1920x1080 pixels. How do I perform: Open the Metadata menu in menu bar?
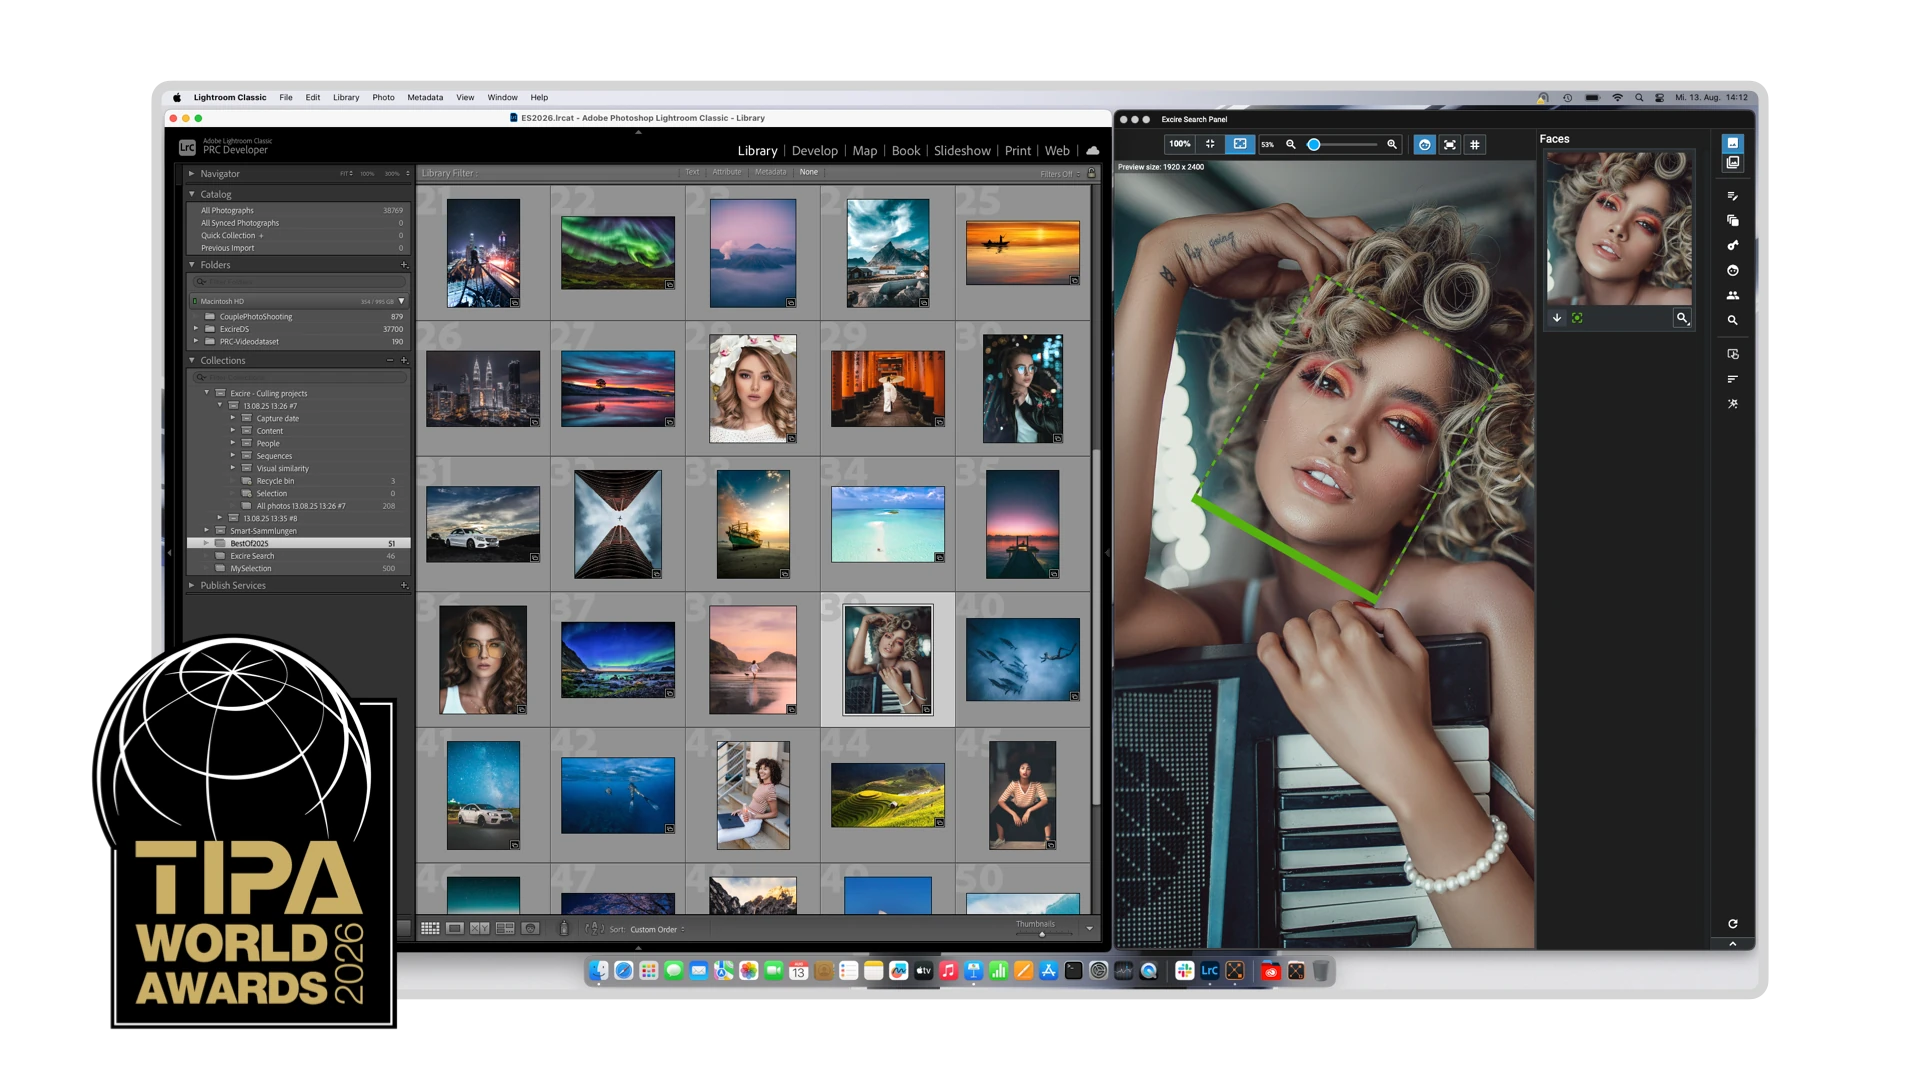pos(425,98)
